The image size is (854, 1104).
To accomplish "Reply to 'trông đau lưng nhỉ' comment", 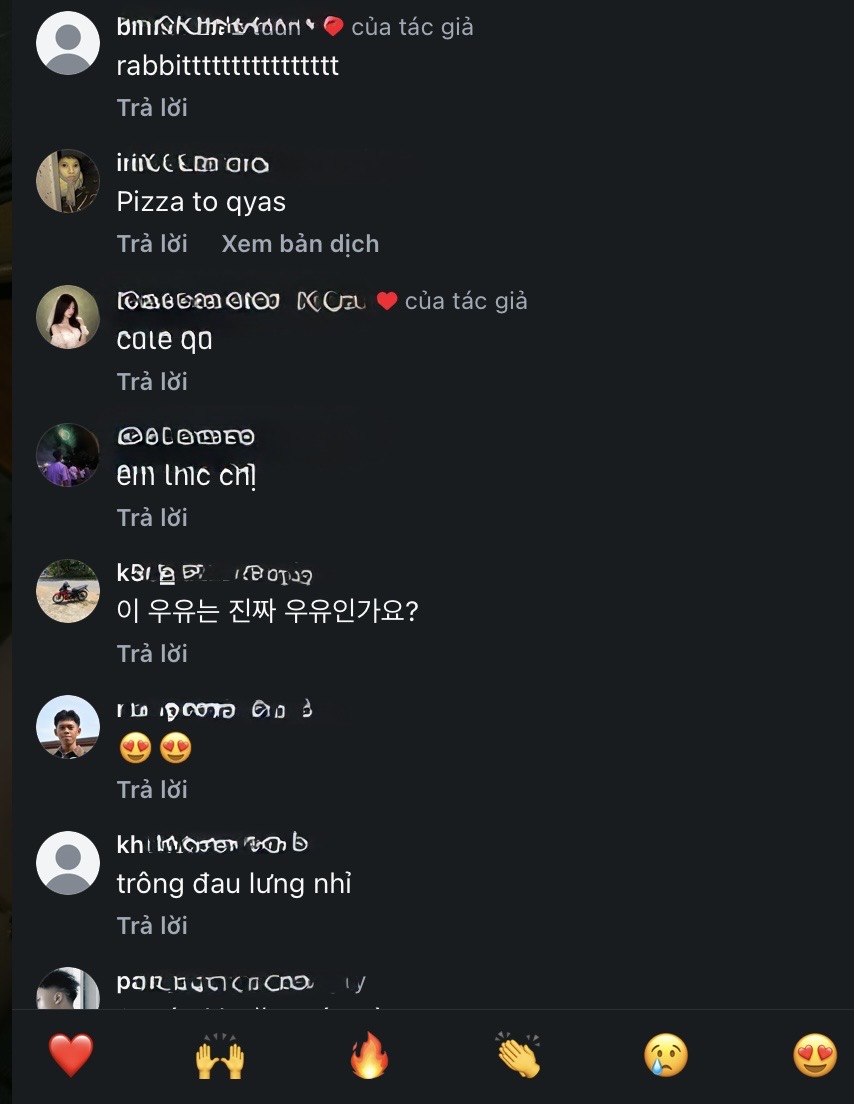I will (x=152, y=925).
